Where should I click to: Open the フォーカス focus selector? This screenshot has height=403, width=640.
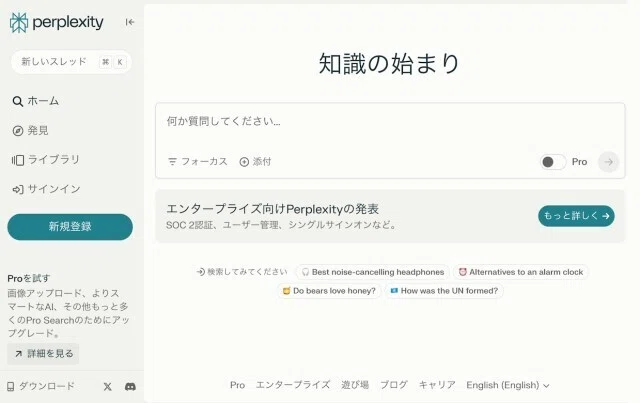[198, 162]
